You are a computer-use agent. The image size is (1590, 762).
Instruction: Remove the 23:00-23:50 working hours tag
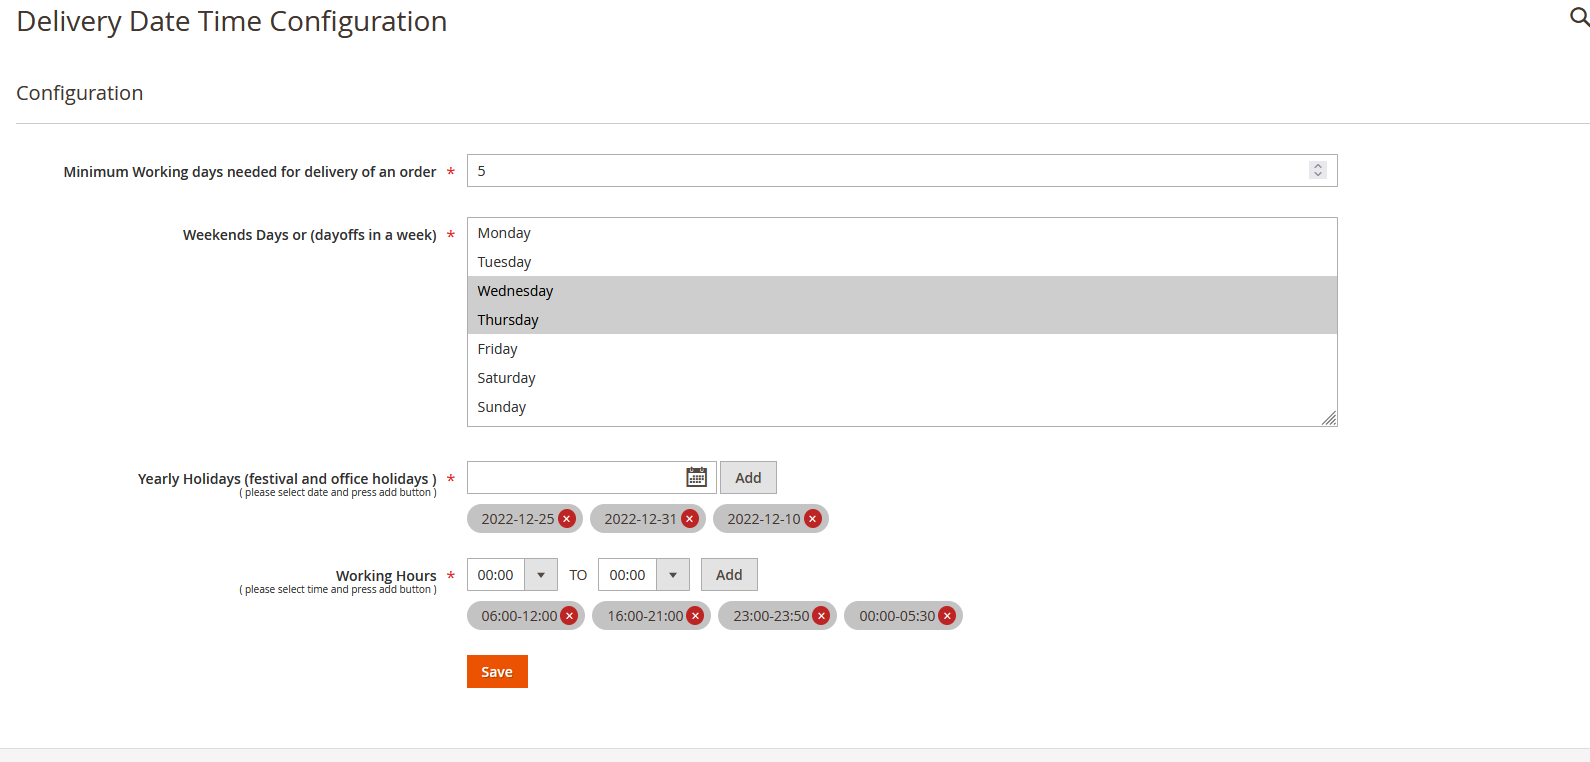tap(821, 616)
